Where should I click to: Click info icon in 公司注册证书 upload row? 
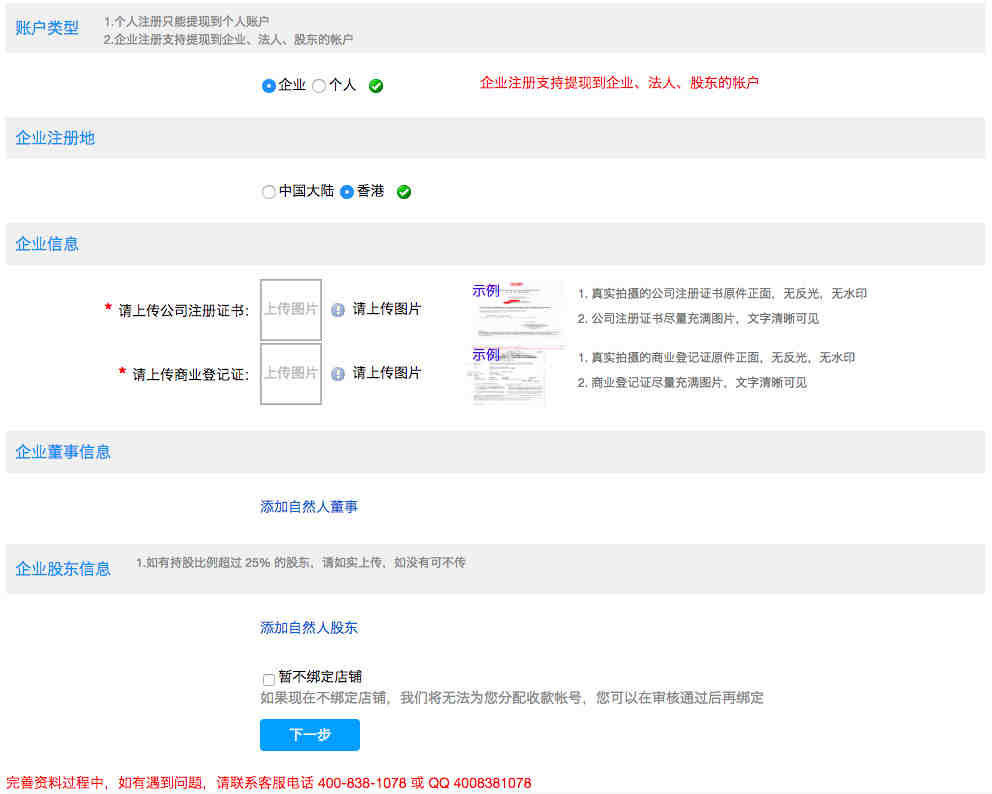point(338,310)
